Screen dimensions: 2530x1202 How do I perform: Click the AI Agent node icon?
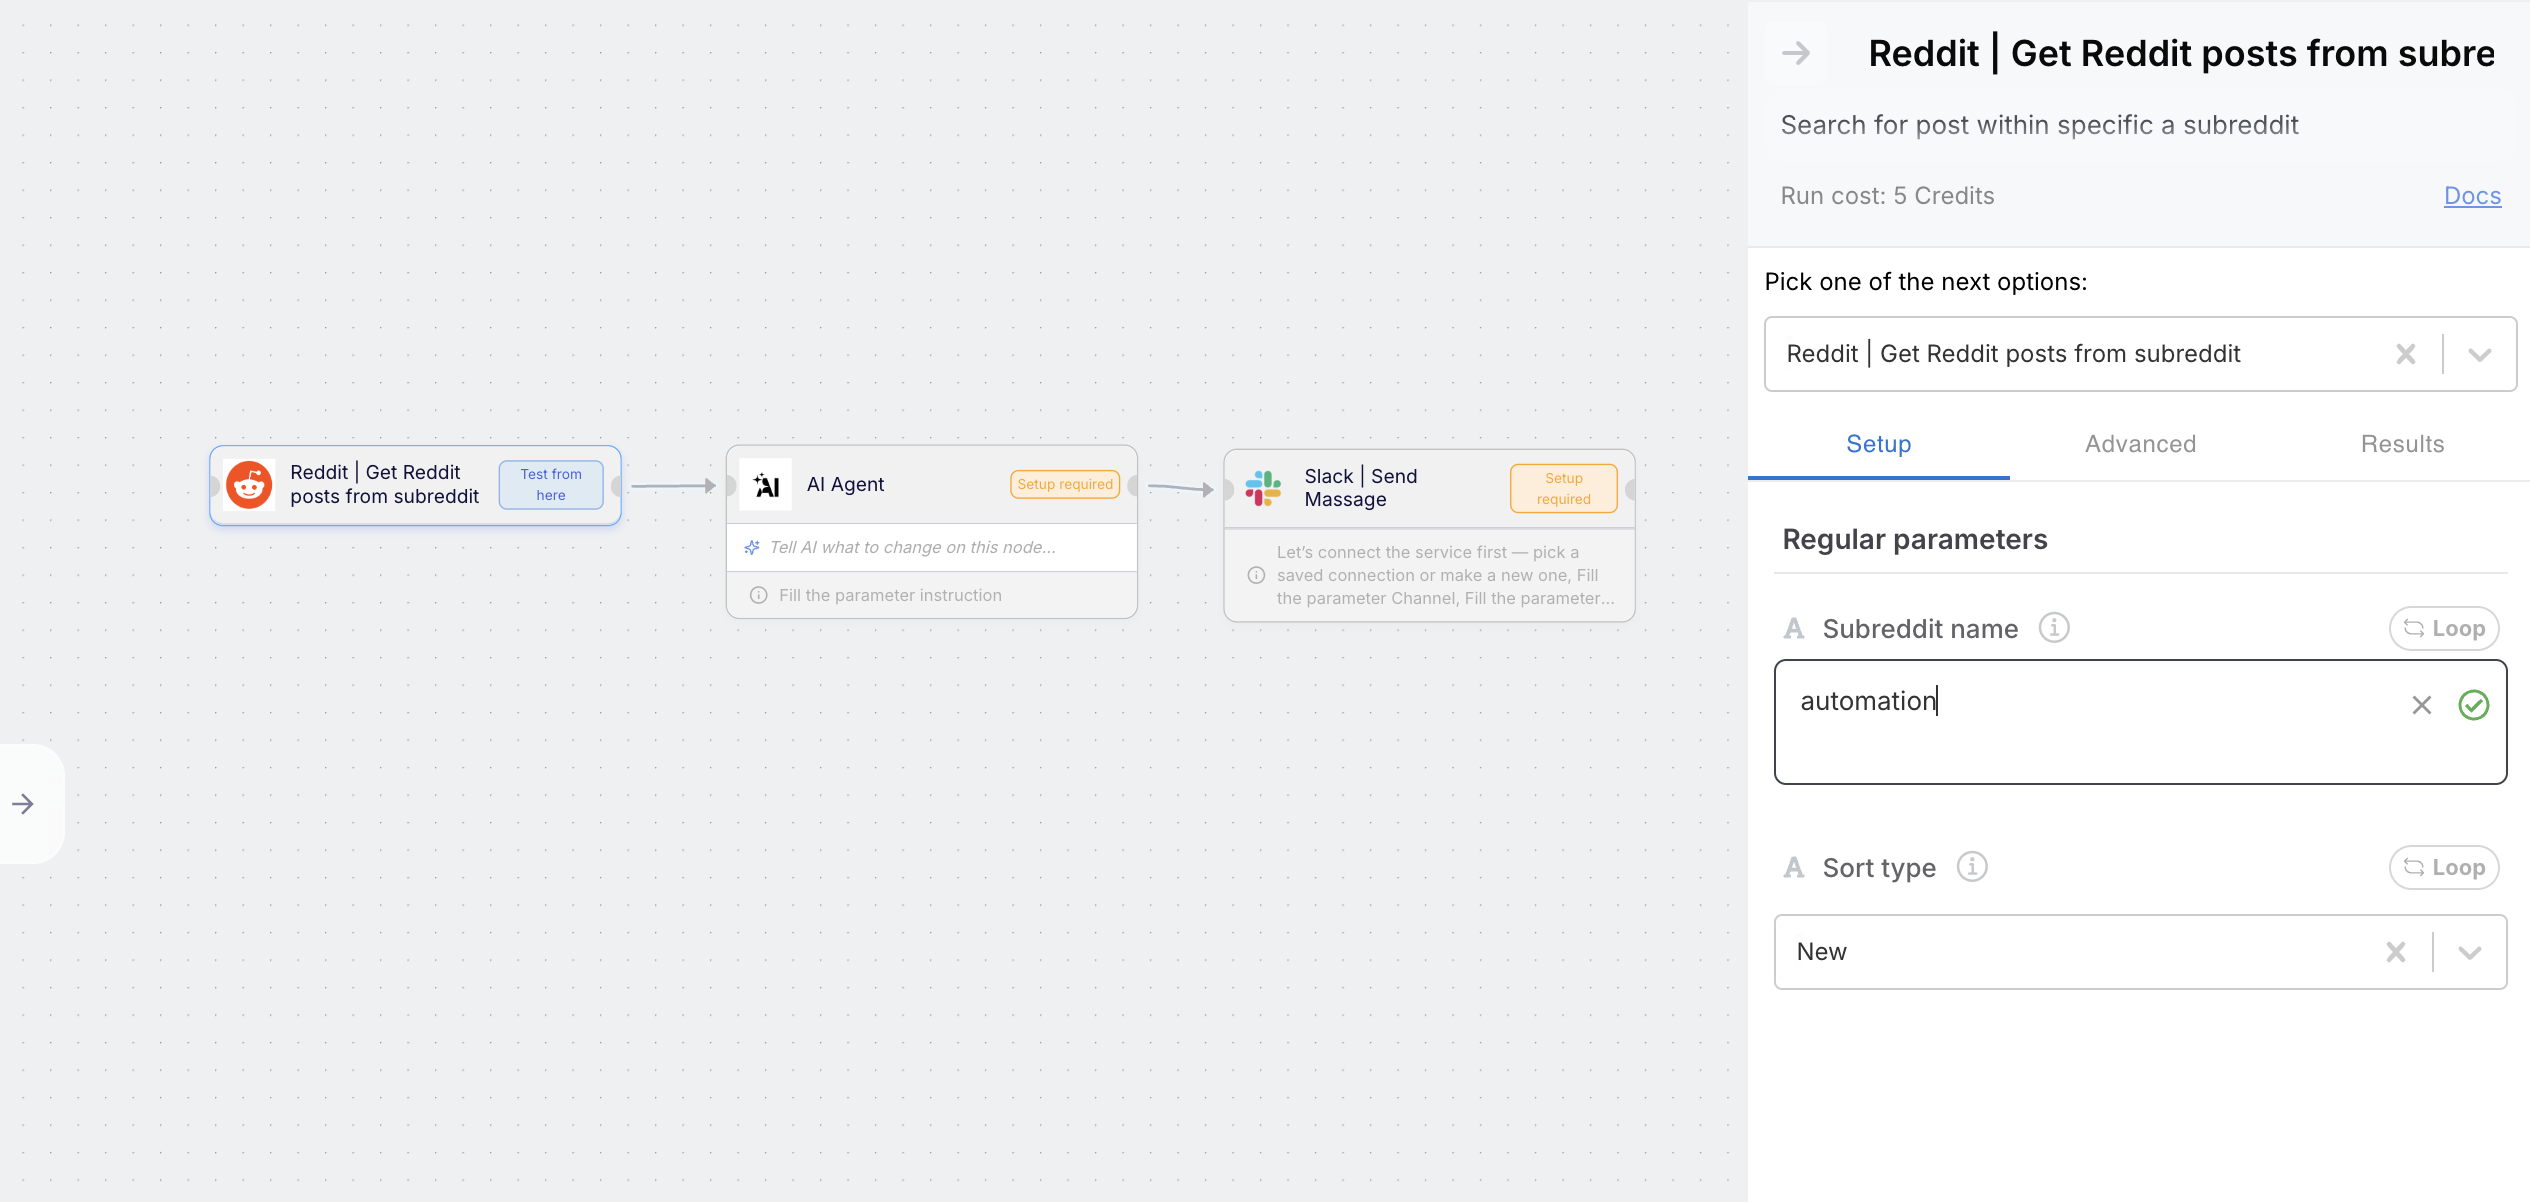[766, 485]
